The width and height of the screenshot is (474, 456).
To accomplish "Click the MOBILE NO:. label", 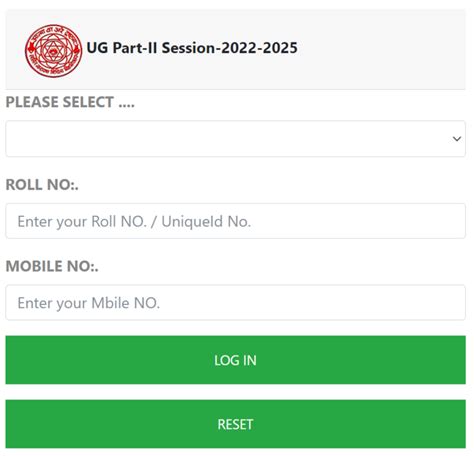I will pos(52,266).
